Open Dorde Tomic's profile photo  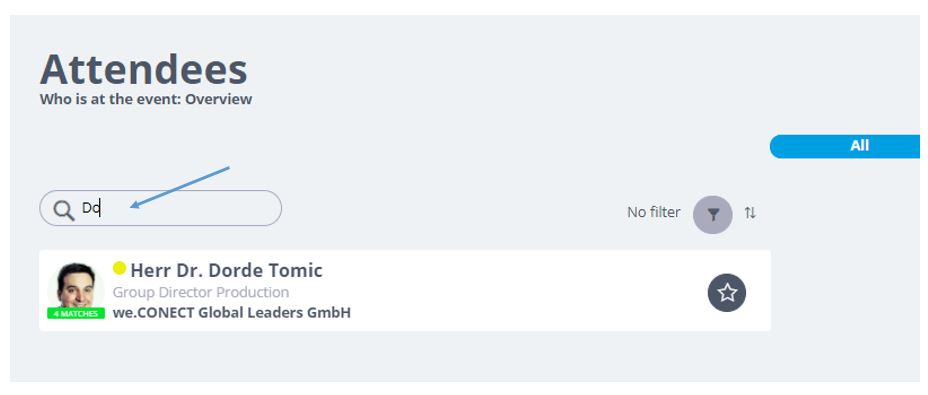[76, 285]
